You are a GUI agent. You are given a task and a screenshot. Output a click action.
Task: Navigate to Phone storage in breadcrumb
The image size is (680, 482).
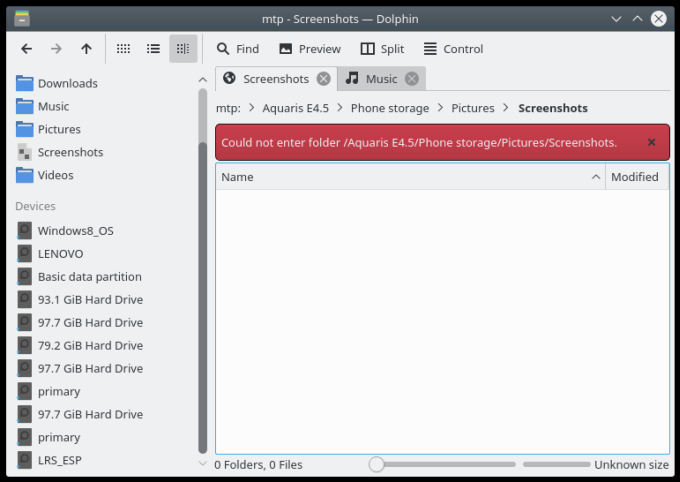tap(390, 108)
